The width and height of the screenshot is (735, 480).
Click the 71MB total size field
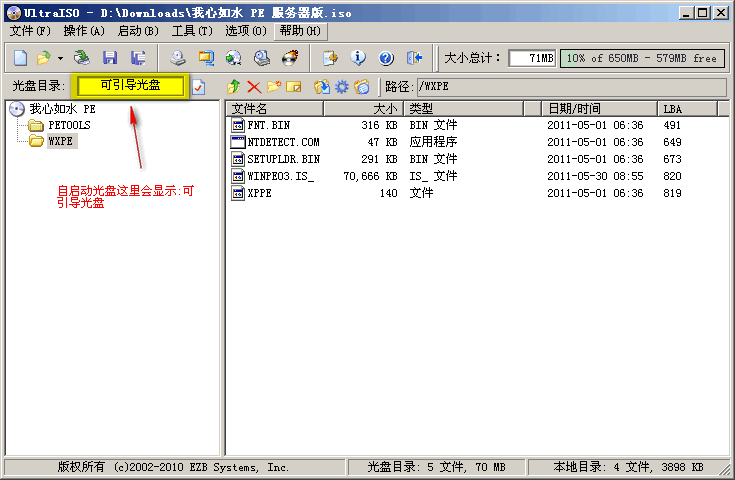(x=532, y=58)
